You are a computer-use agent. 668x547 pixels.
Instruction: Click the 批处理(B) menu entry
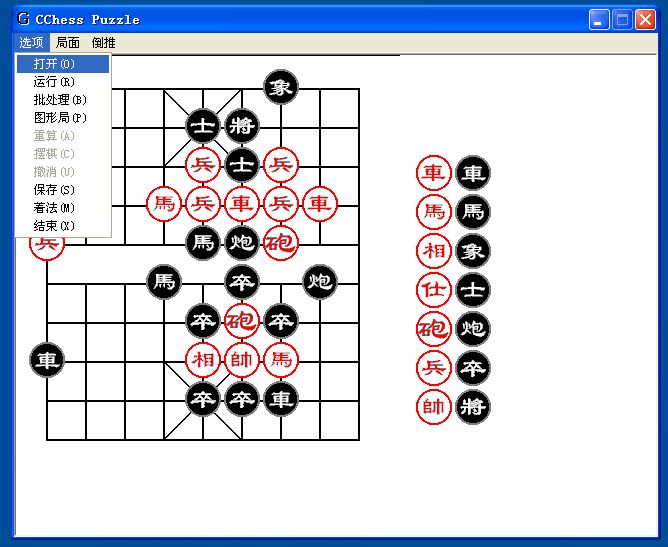62,100
